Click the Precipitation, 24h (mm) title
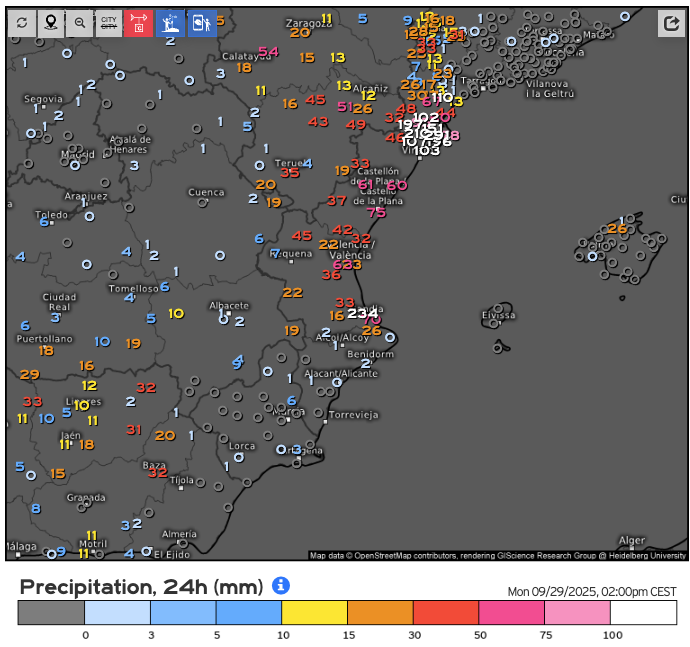This screenshot has width=690, height=647. click(x=141, y=586)
